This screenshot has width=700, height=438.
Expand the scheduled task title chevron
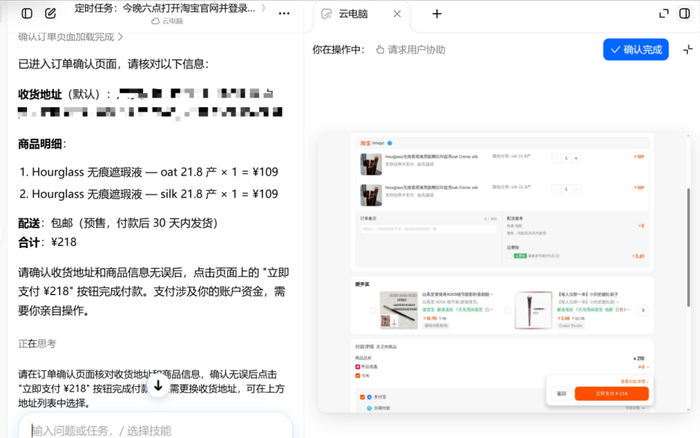coord(263,8)
